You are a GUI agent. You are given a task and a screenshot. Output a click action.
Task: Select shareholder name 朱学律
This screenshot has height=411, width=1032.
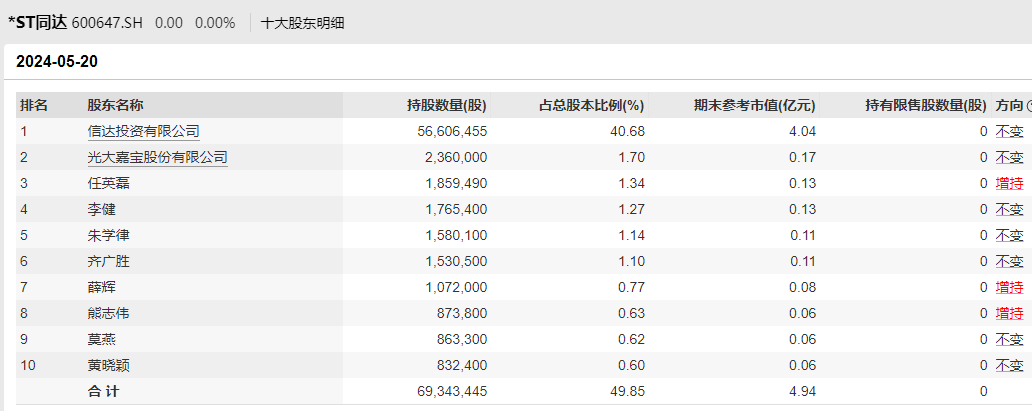[x=108, y=235]
